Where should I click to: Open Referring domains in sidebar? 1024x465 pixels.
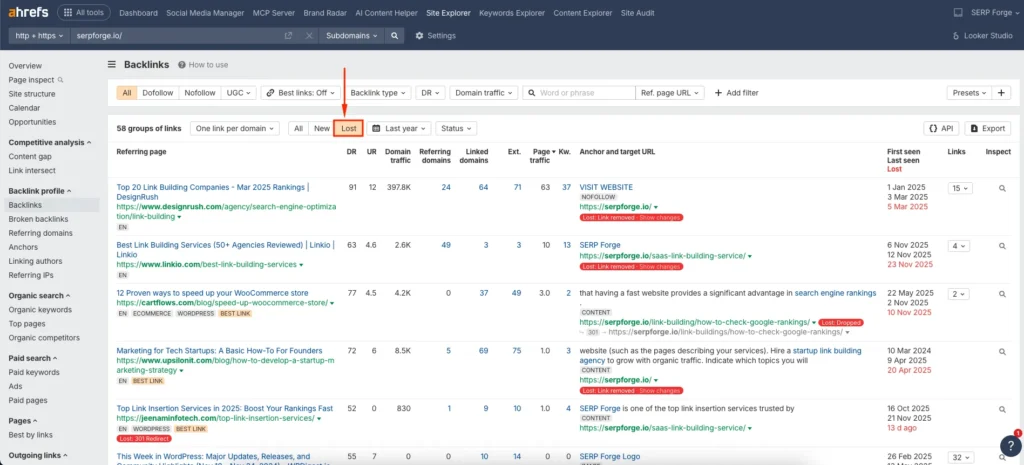[40, 233]
